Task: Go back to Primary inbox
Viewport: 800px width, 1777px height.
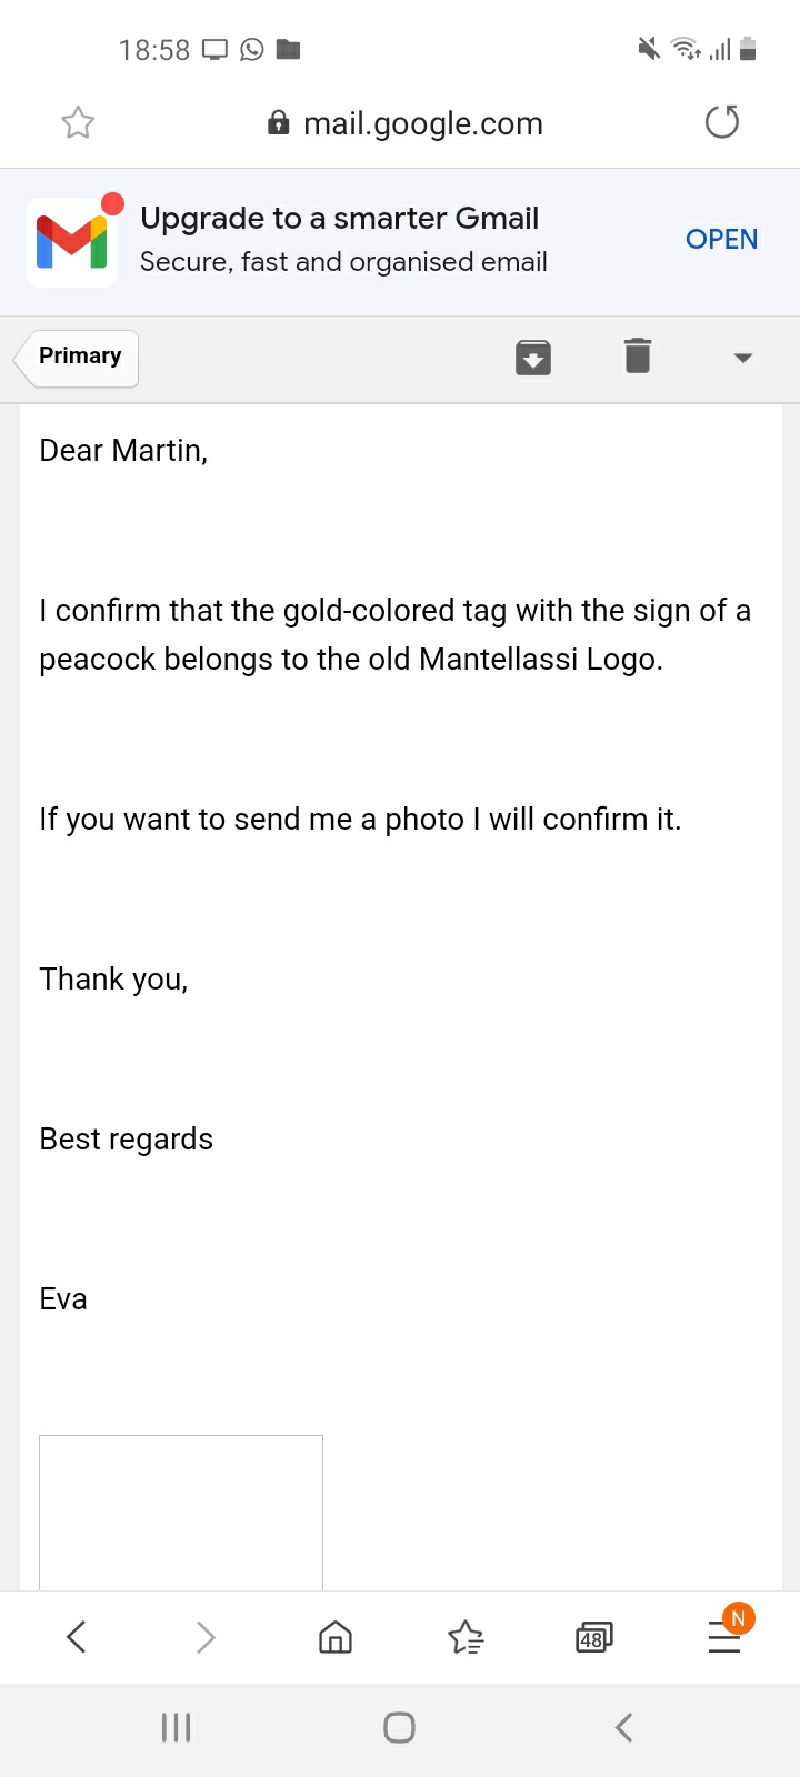Action: (78, 357)
